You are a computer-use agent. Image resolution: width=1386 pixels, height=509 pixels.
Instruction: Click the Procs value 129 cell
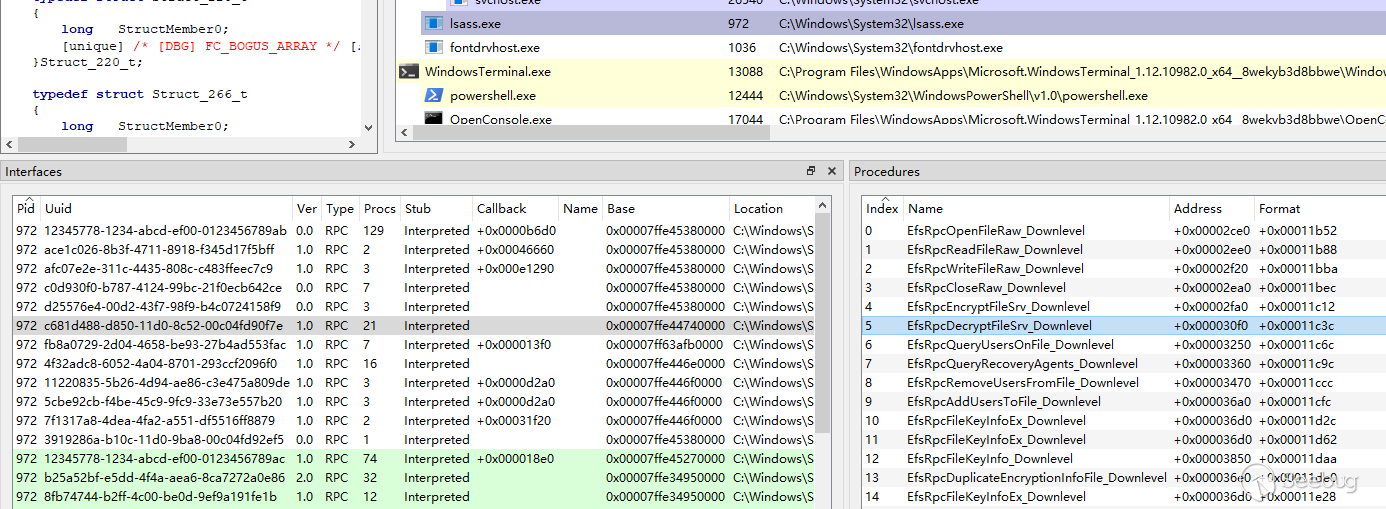(x=374, y=230)
